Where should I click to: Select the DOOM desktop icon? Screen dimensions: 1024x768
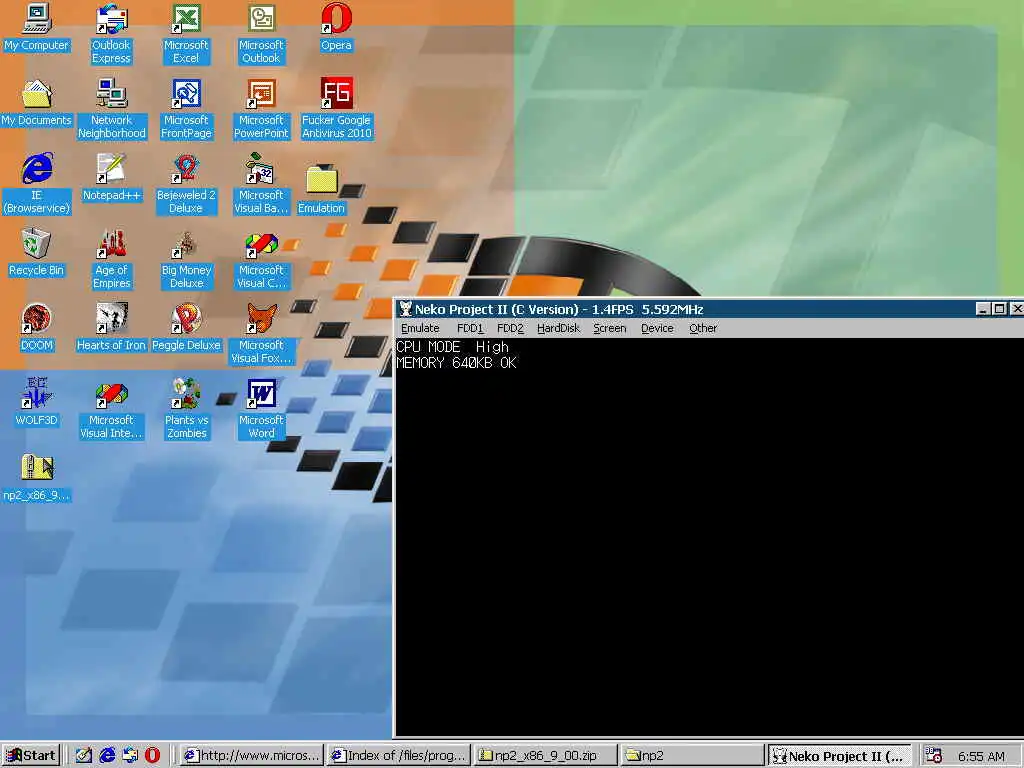[x=37, y=328]
